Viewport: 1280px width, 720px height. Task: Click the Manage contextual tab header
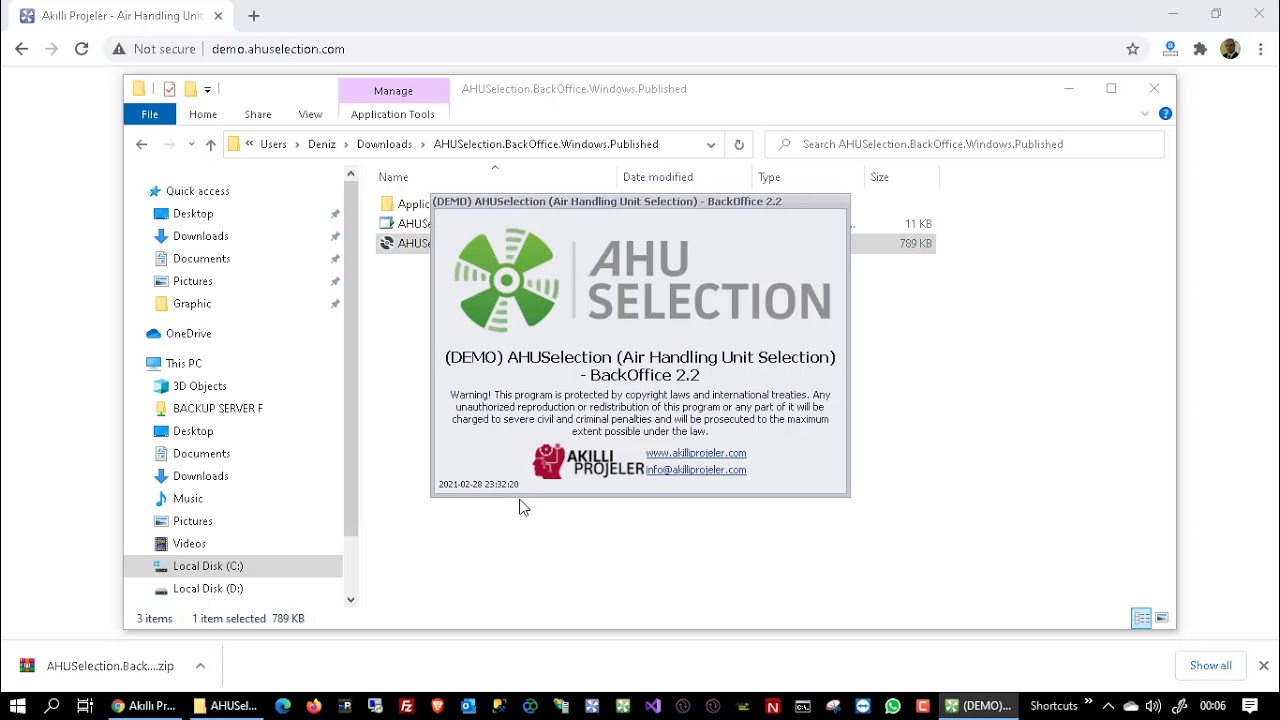tap(393, 90)
